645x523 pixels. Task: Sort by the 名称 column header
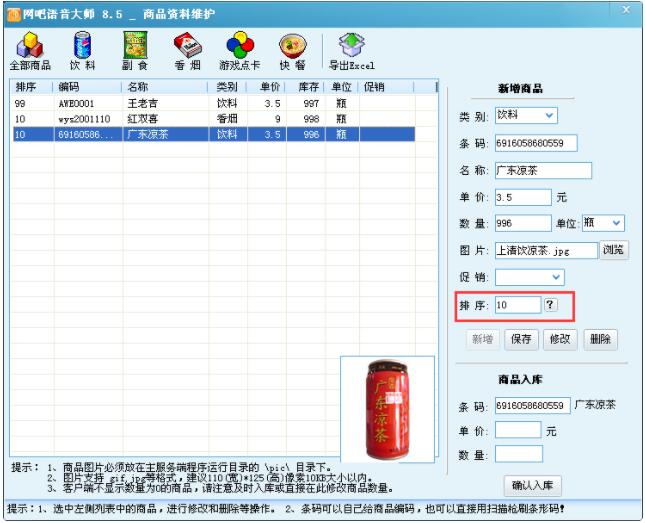pyautogui.click(x=165, y=87)
